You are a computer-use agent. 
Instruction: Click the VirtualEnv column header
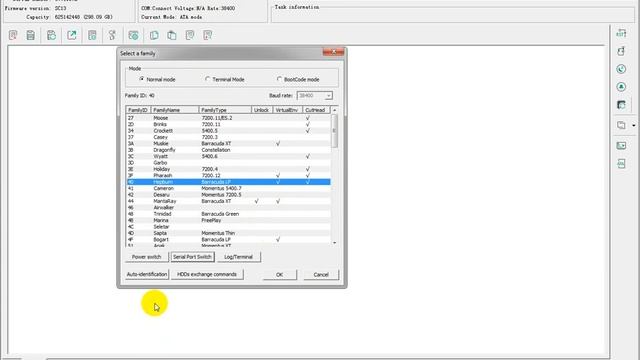287,110
